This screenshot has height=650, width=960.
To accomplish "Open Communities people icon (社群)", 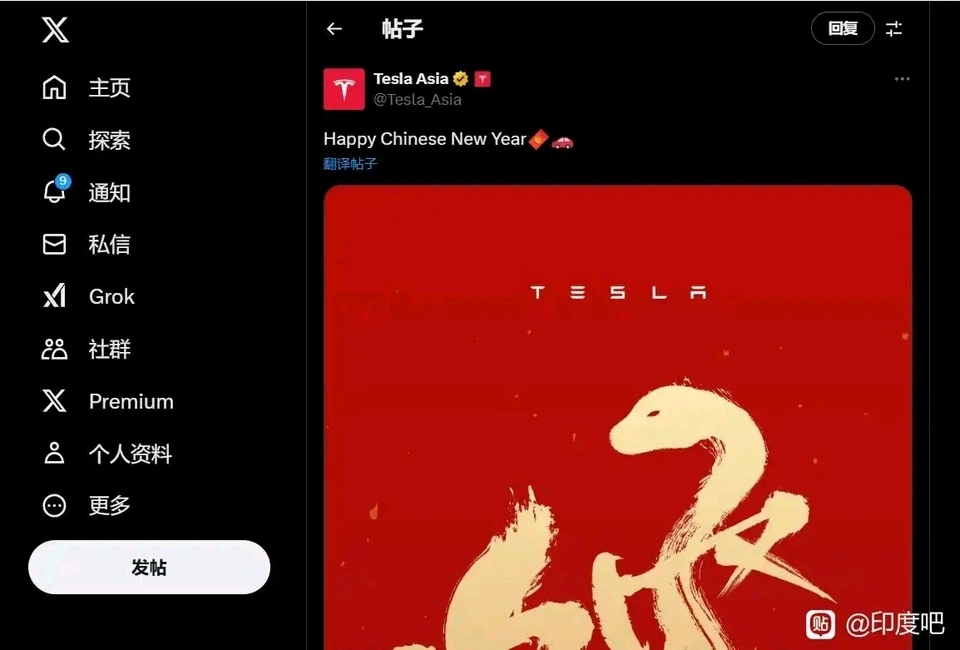I will pos(54,349).
